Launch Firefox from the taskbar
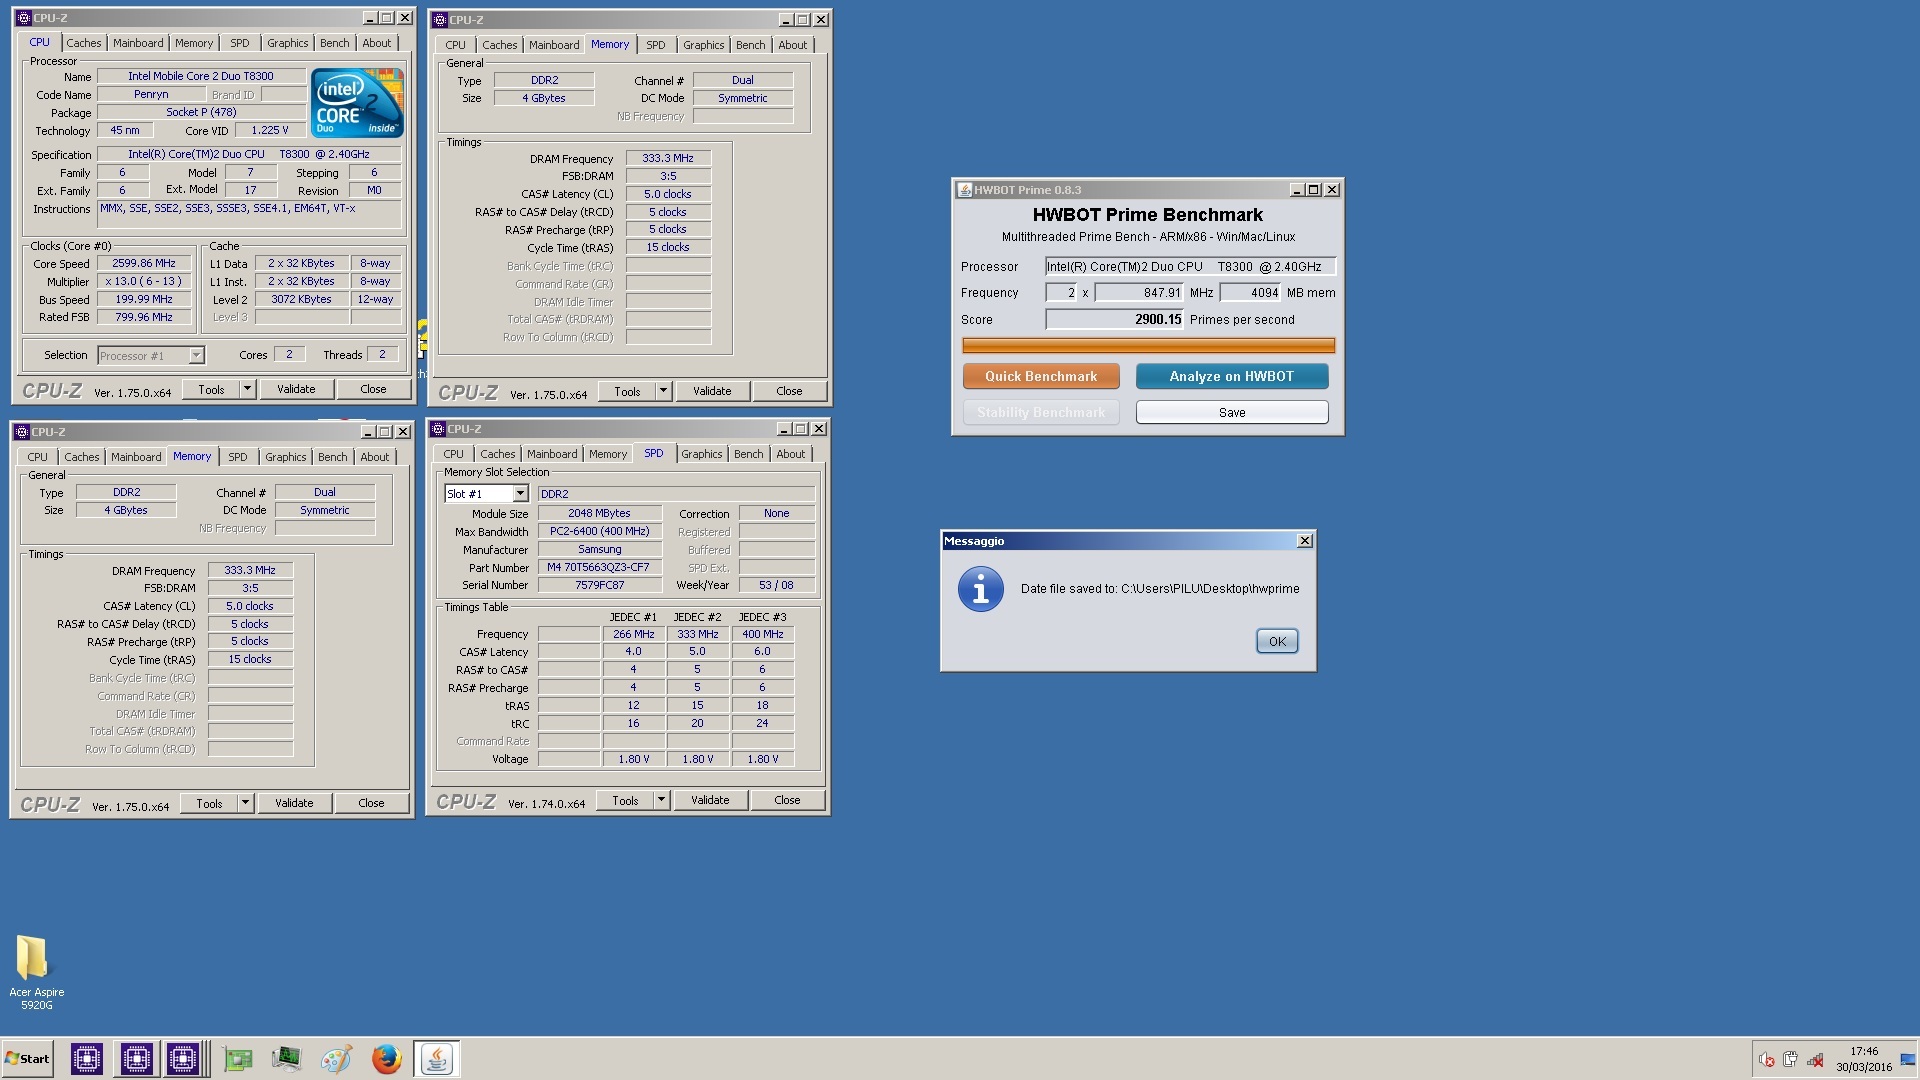Screen dimensions: 1920x1080 click(386, 1058)
